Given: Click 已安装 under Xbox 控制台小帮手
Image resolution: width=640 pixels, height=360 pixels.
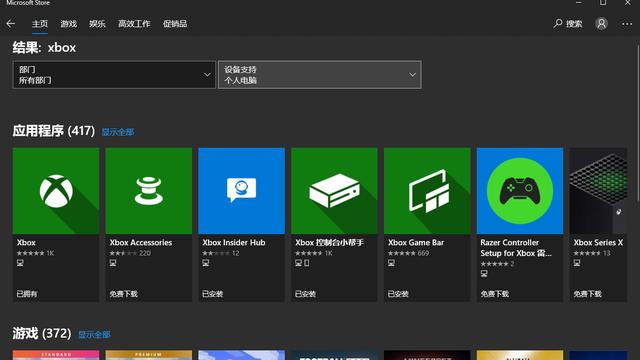Looking at the screenshot, I should click(305, 294).
